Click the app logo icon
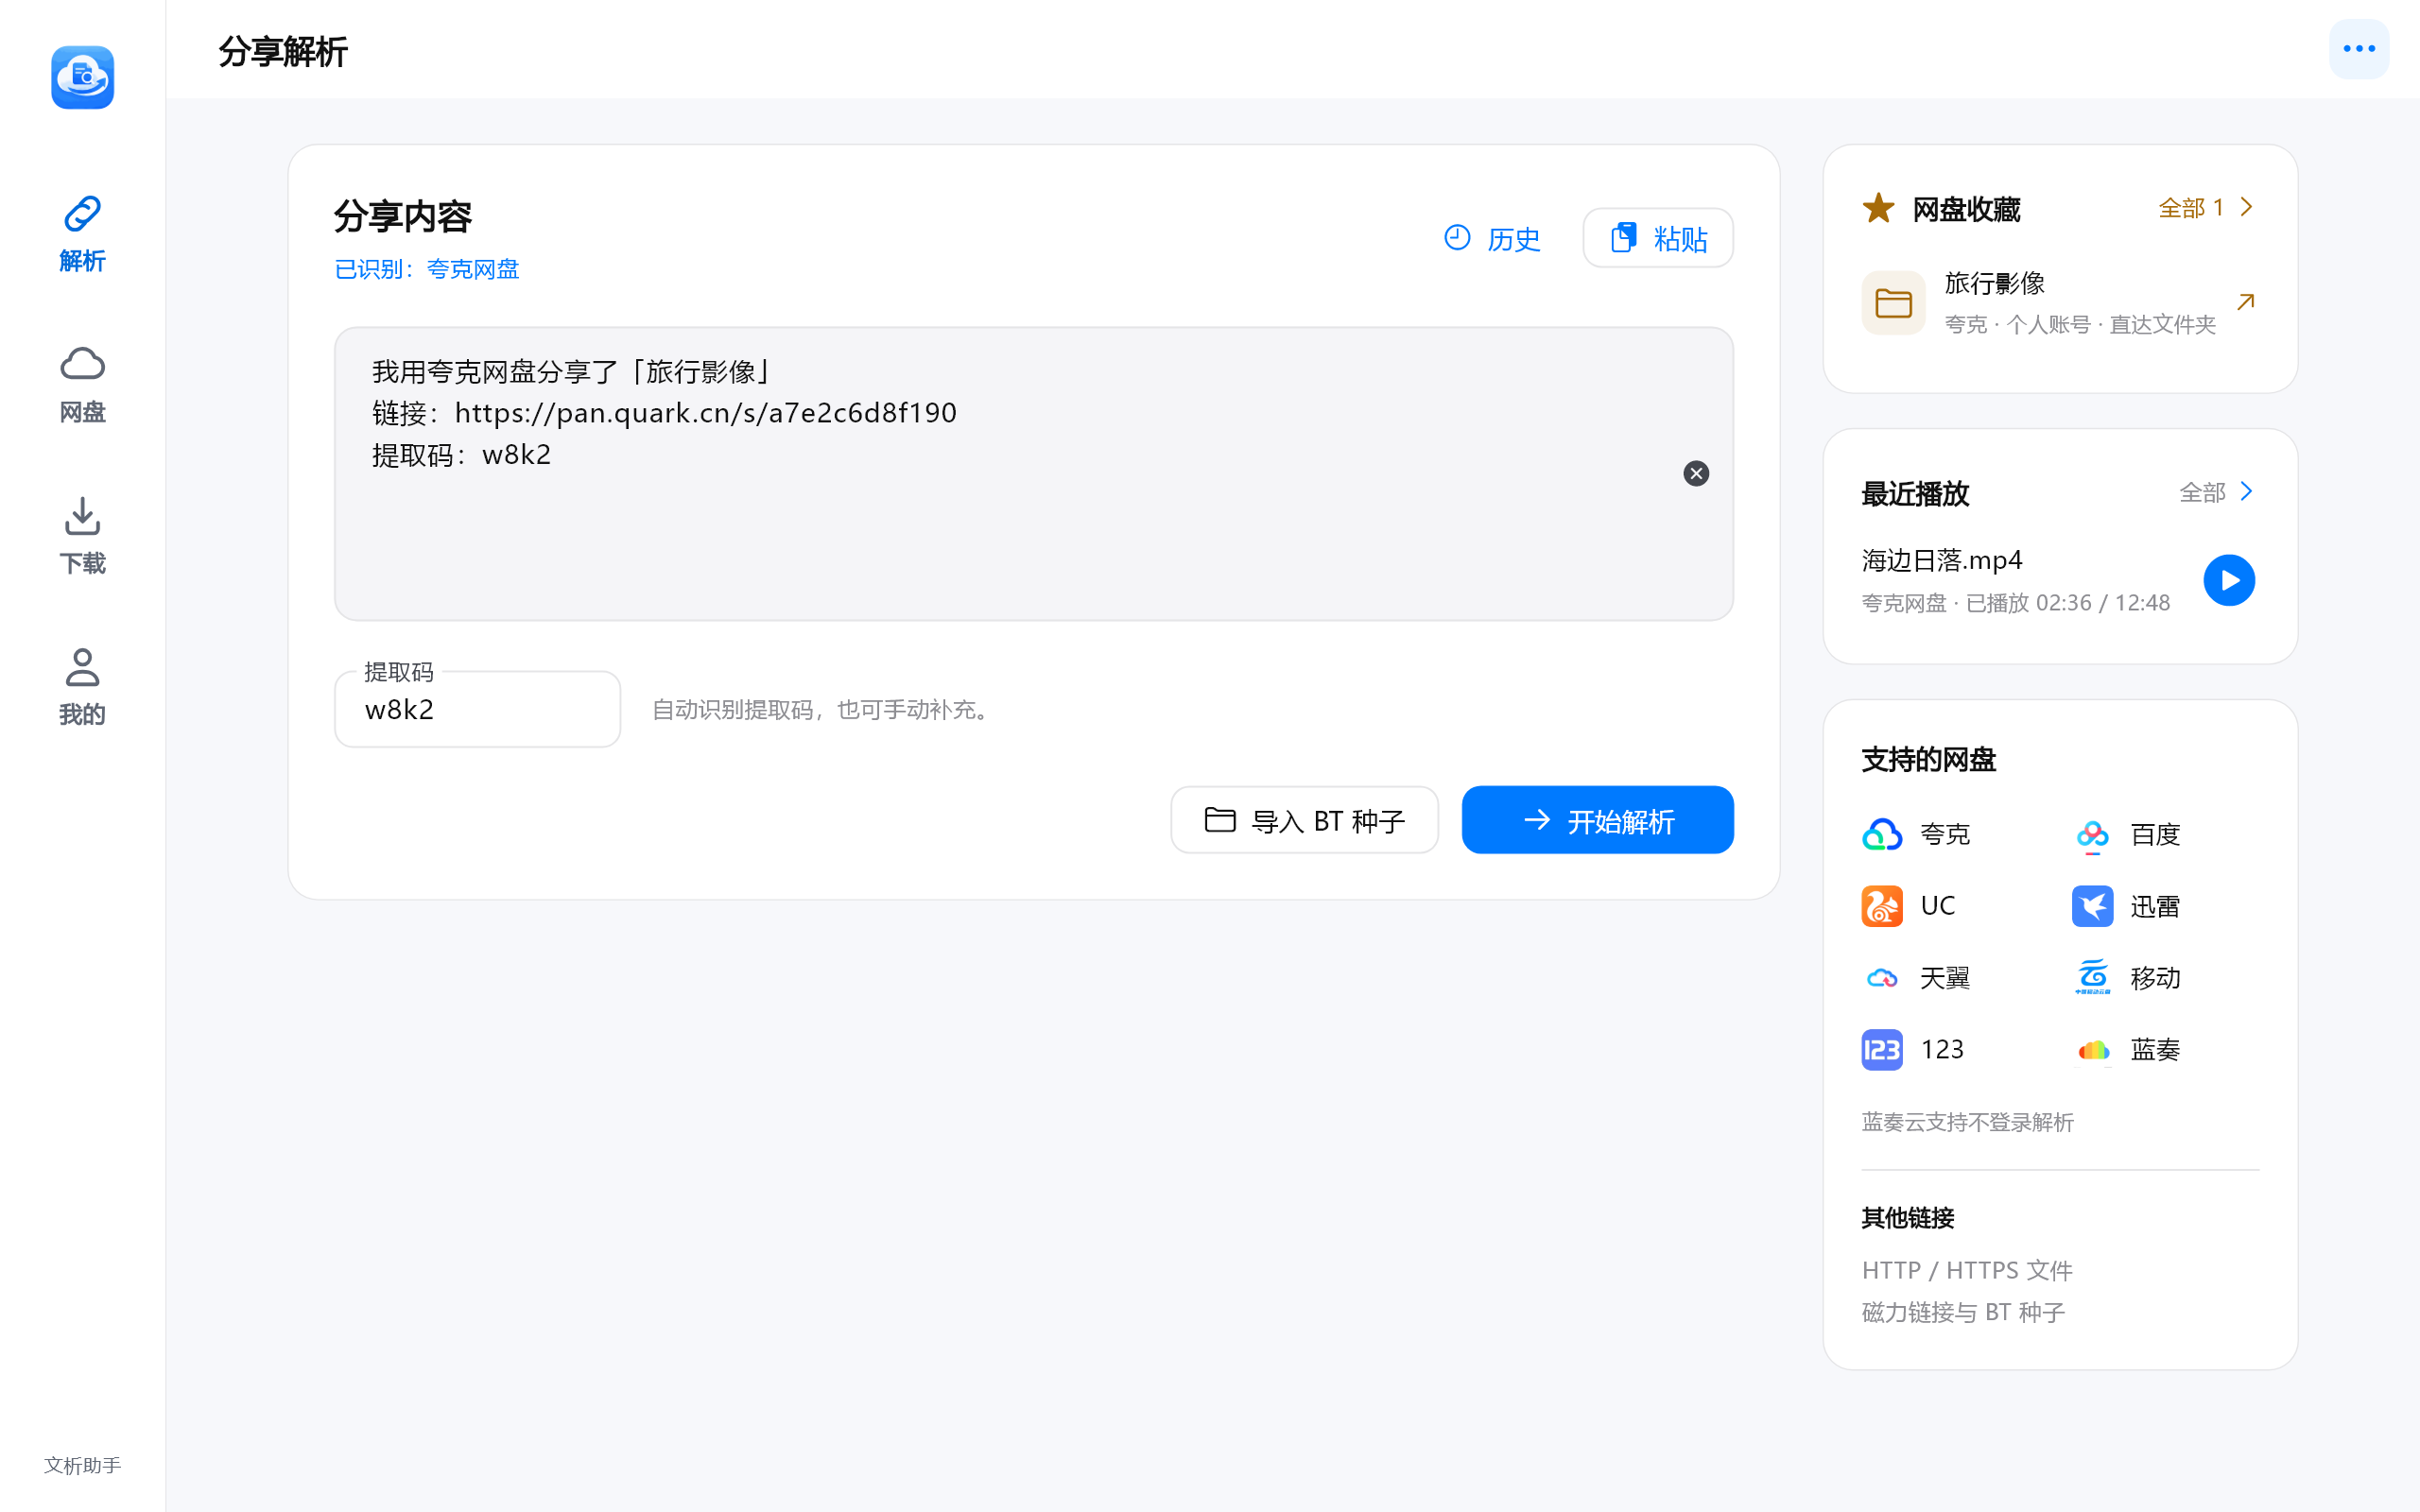Image resolution: width=2420 pixels, height=1512 pixels. 82,77
